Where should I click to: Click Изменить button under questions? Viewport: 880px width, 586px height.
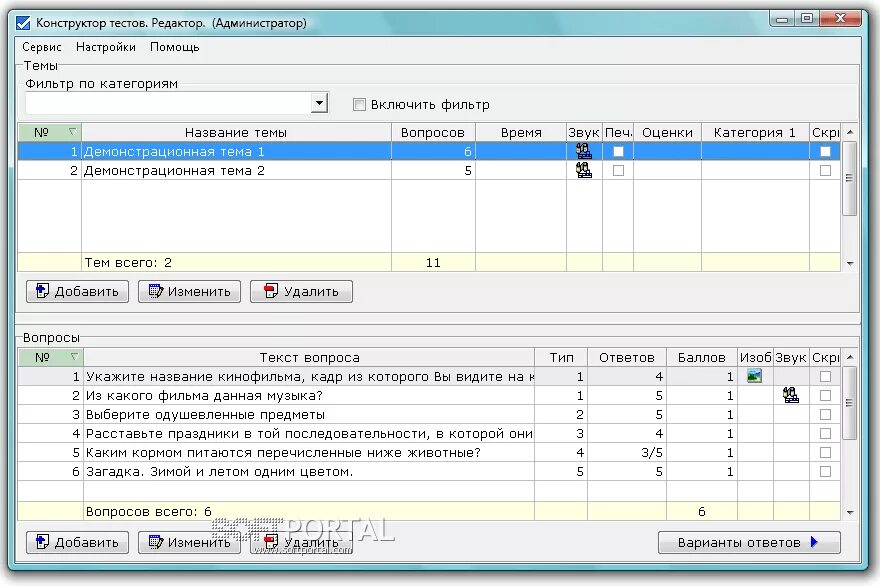point(189,542)
